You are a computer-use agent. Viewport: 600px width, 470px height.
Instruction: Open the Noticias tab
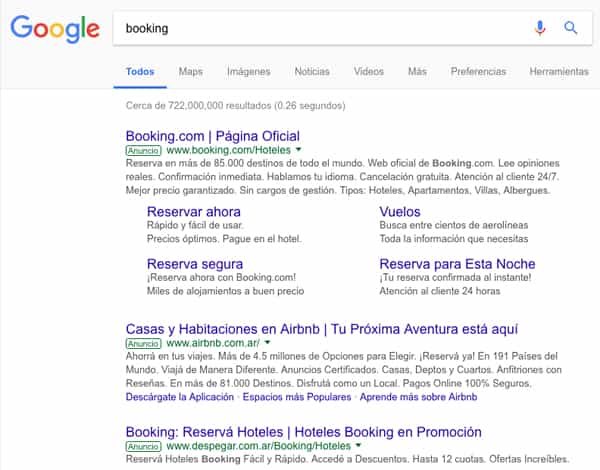pyautogui.click(x=312, y=72)
